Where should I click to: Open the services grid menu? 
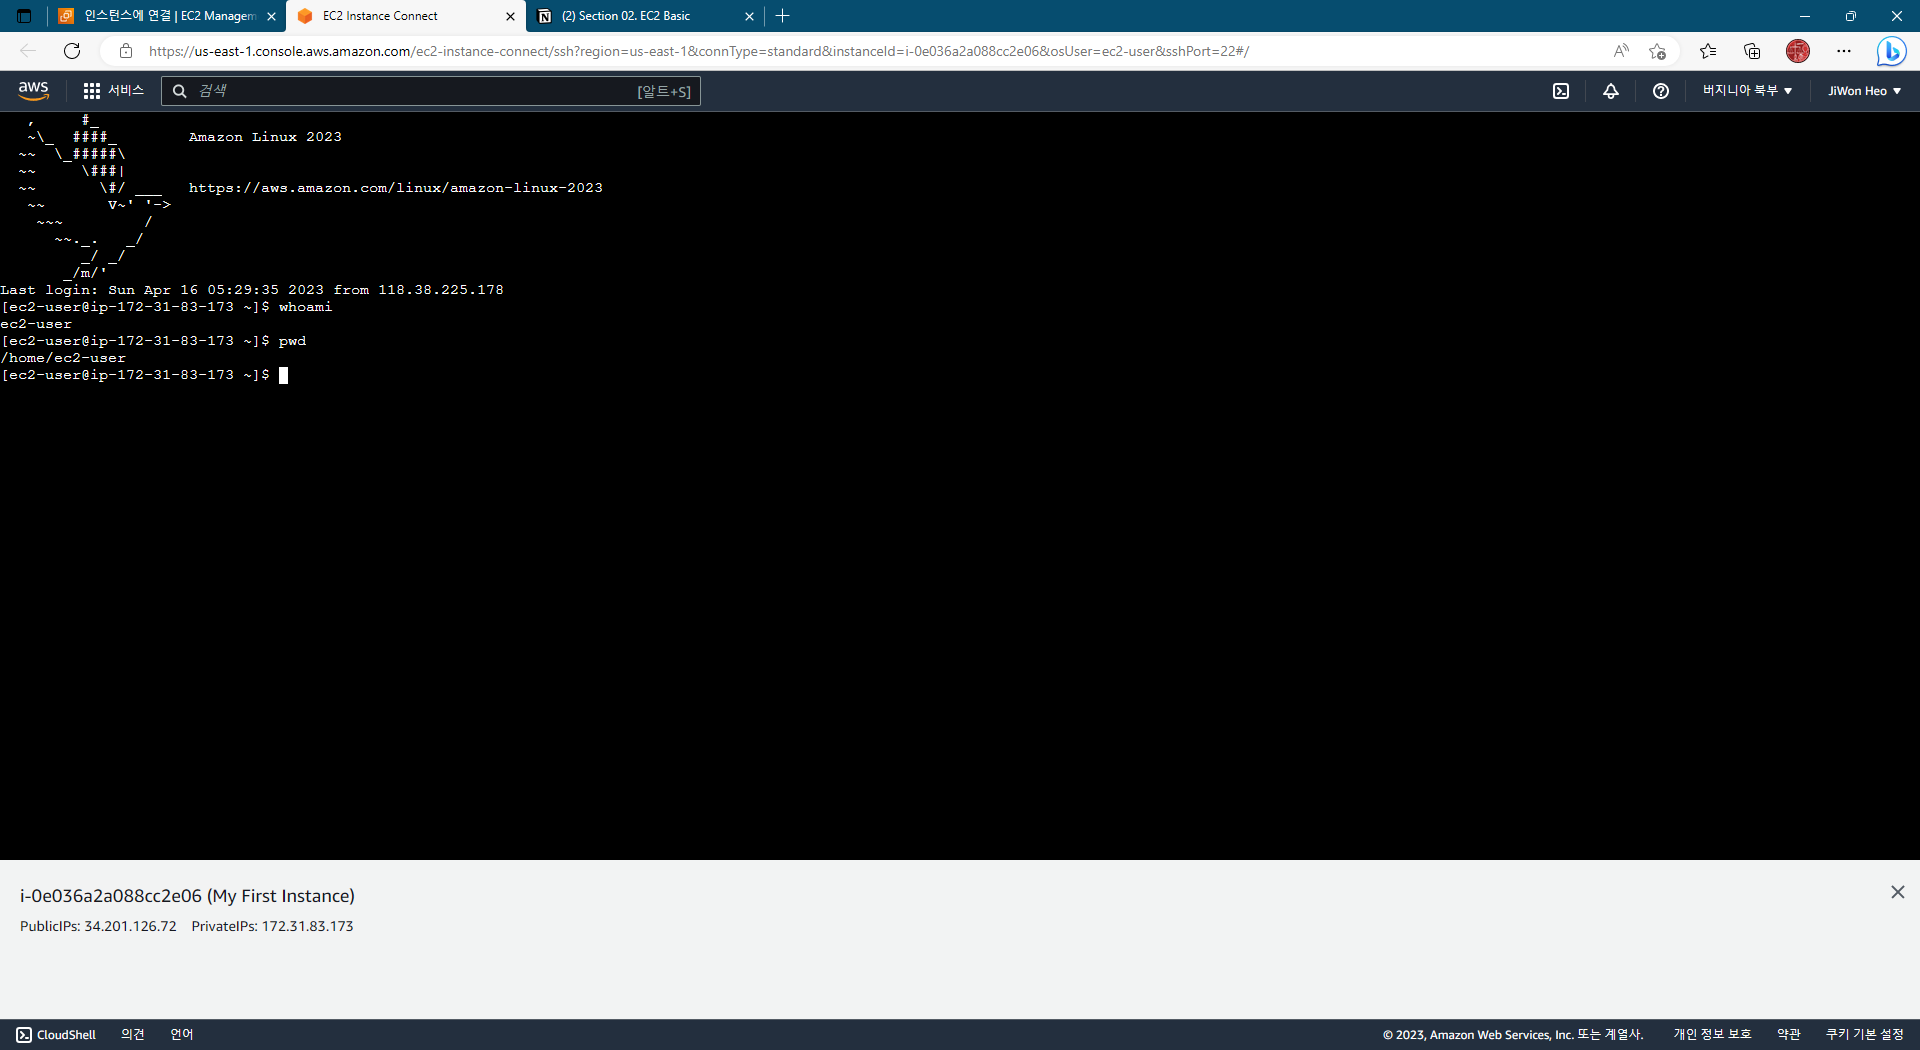113,91
